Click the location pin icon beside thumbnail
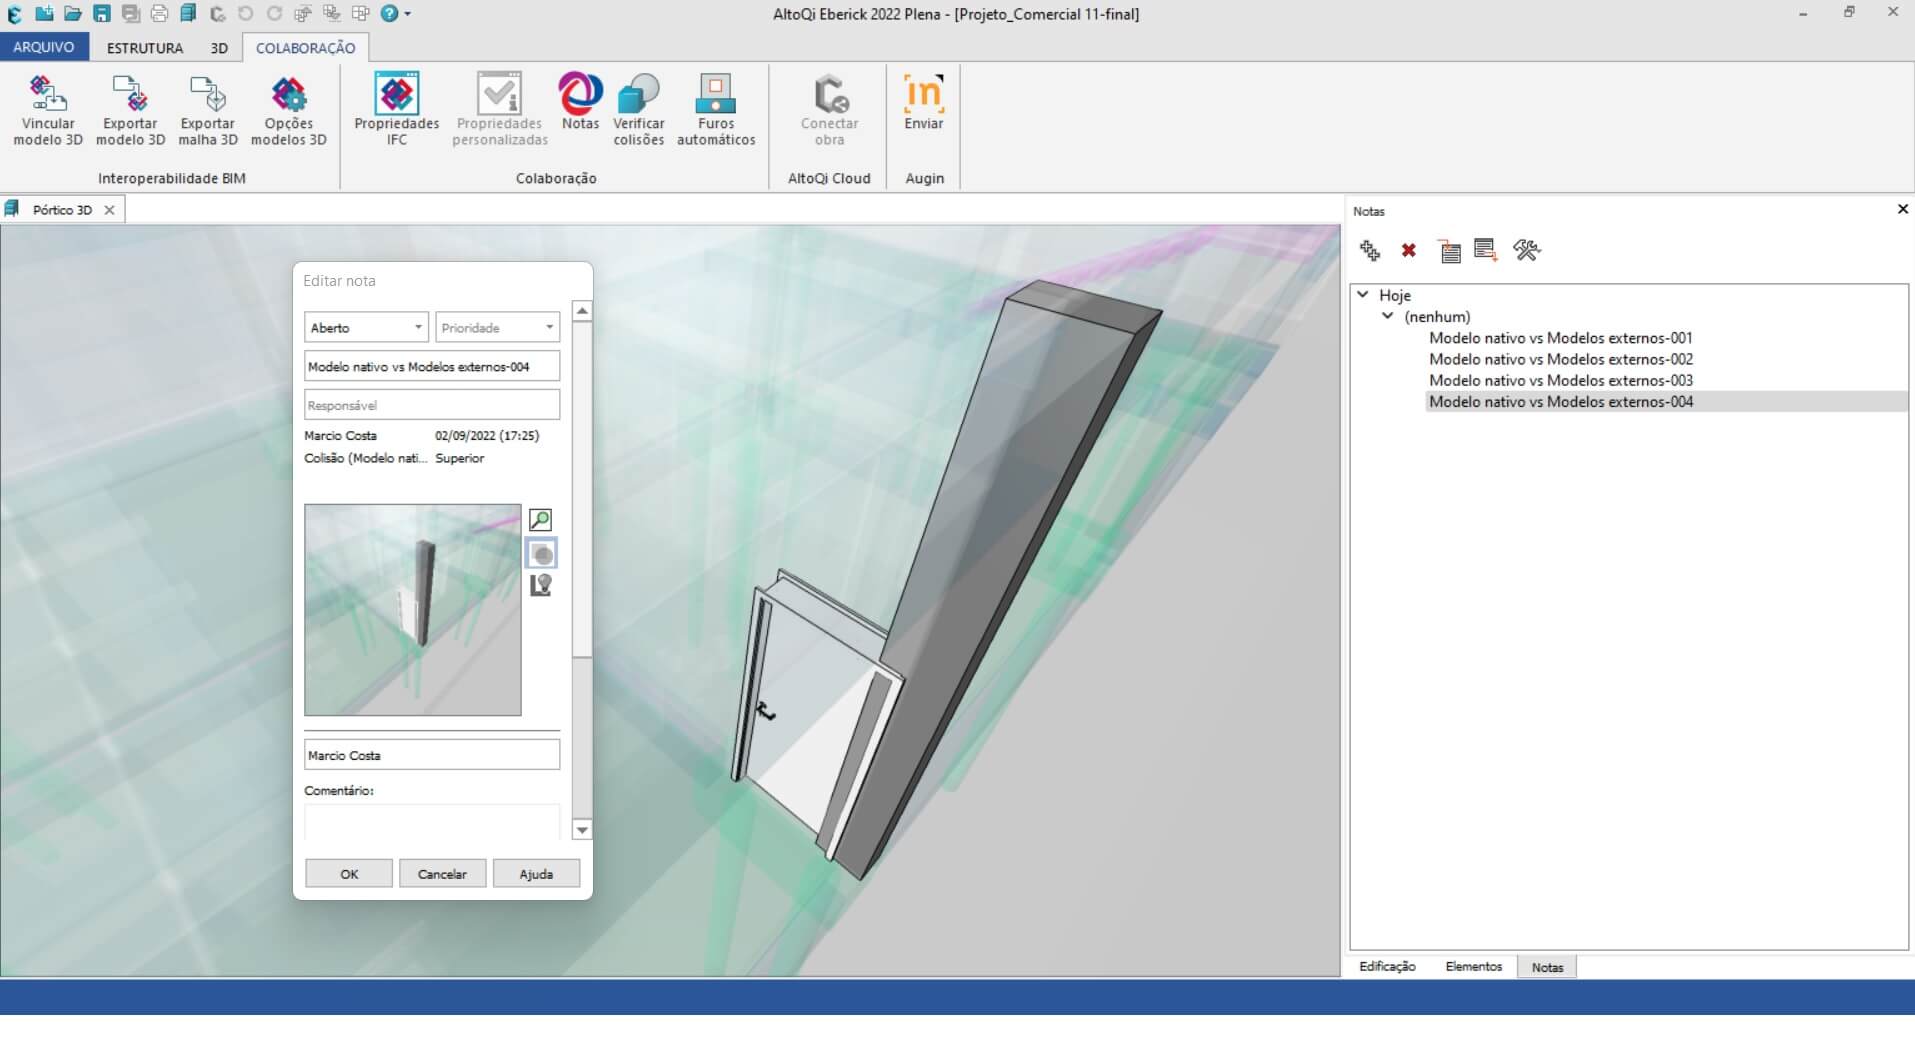Image resolution: width=1915 pixels, height=1056 pixels. (541, 586)
